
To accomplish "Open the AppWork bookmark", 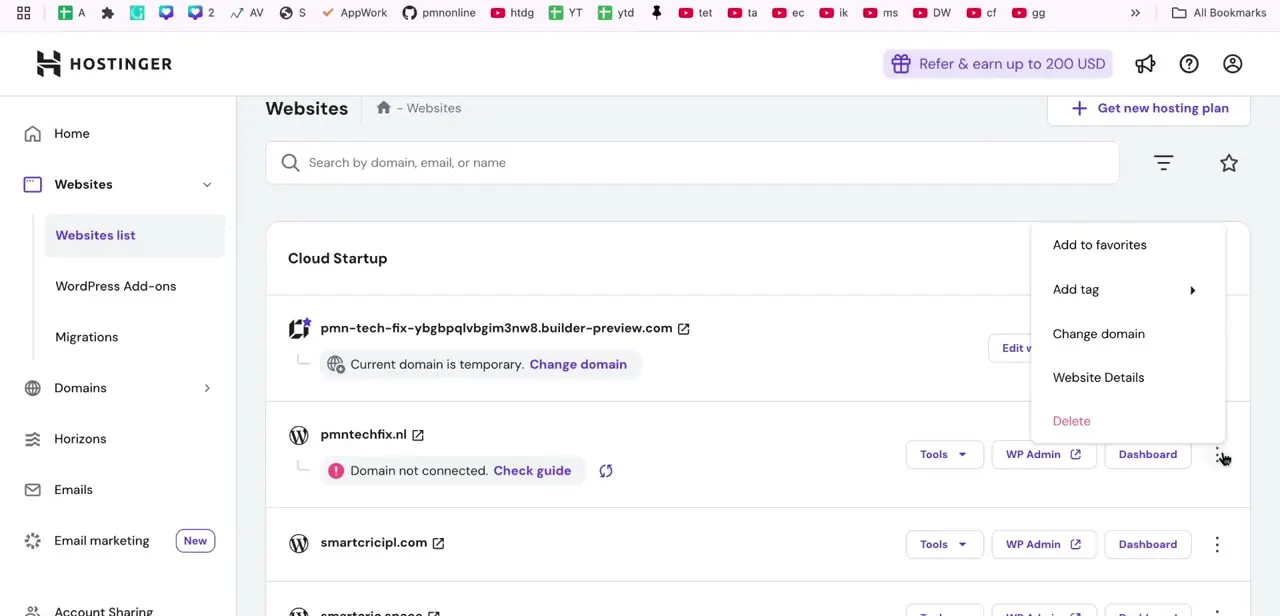I will point(354,13).
